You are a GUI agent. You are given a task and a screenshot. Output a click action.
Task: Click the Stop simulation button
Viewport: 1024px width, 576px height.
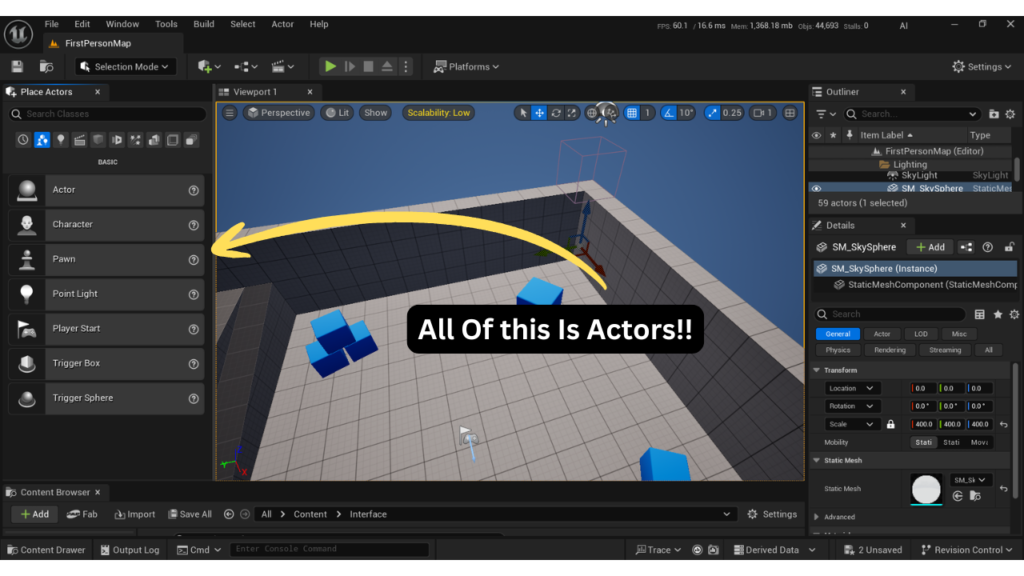(368, 67)
